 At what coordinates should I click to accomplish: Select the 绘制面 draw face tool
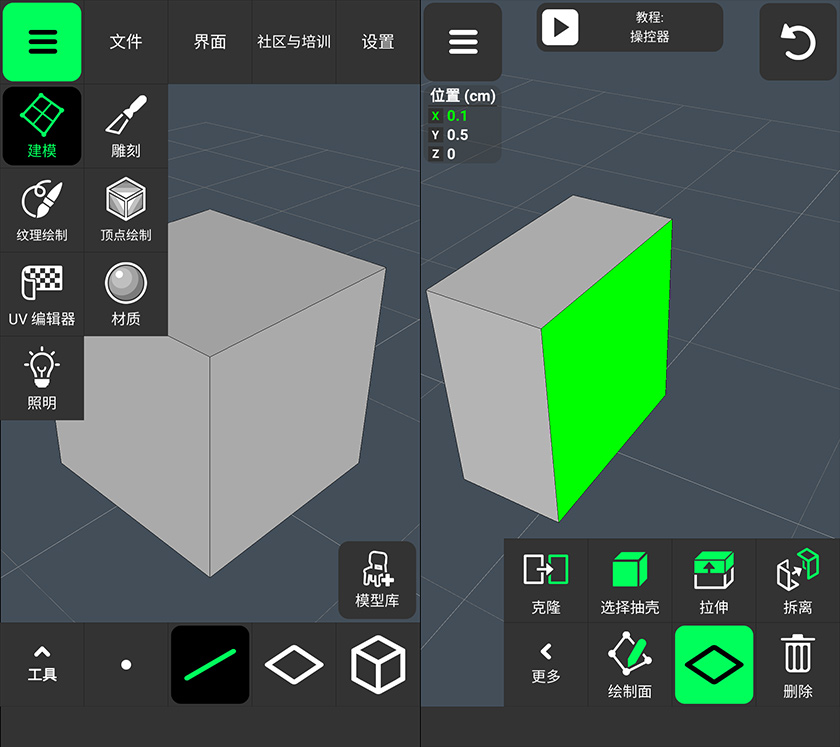tap(630, 664)
